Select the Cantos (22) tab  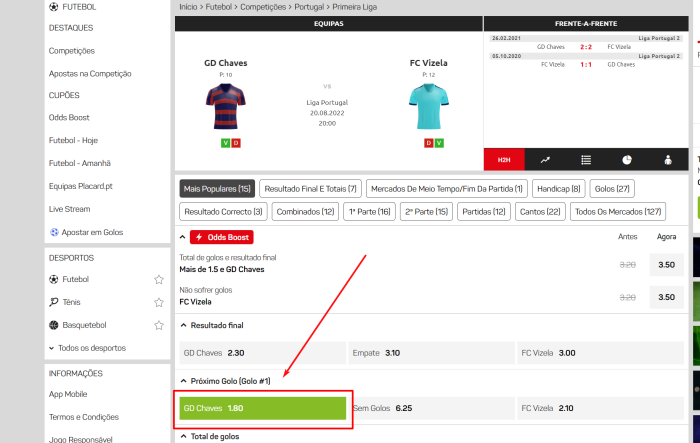point(540,212)
